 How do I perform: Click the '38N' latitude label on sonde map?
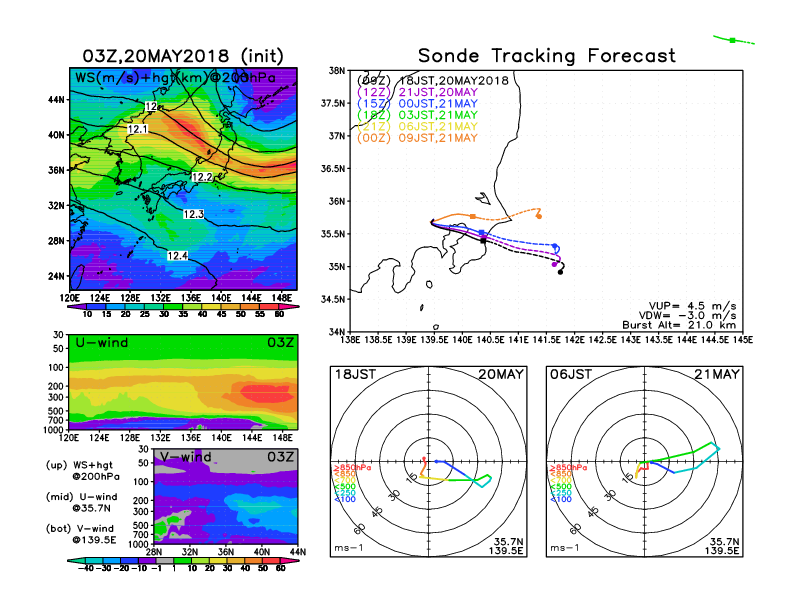pyautogui.click(x=337, y=71)
